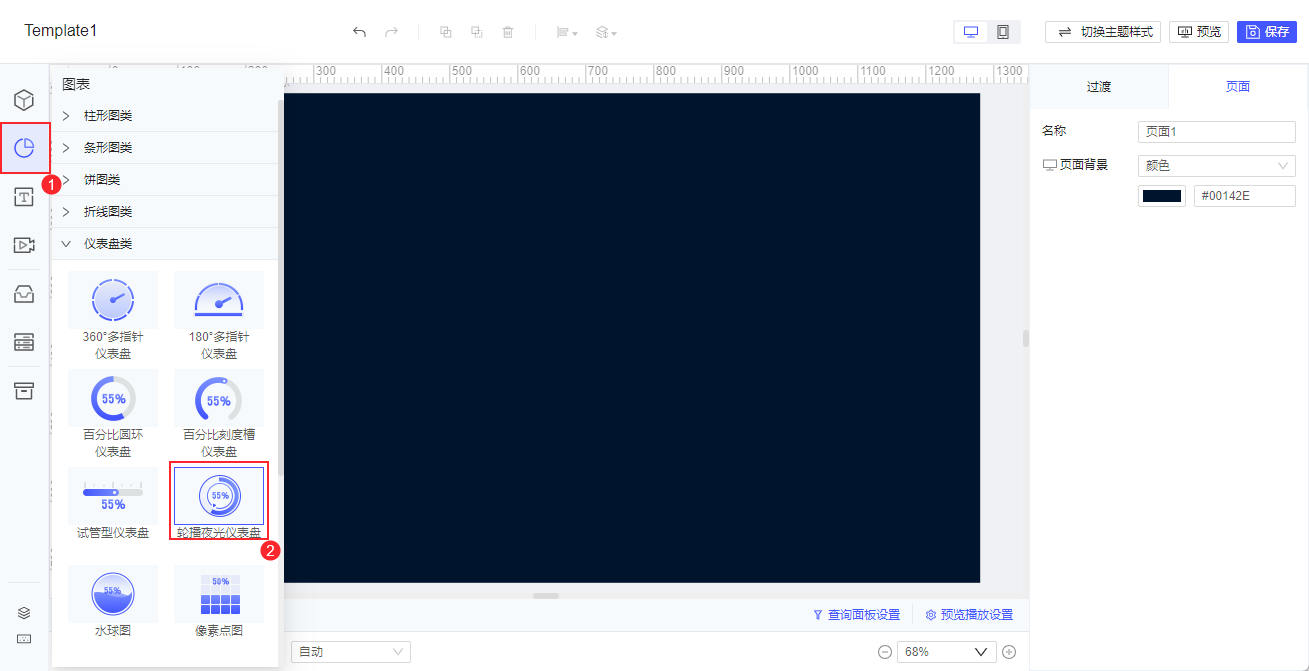Open the alignment options dropdown

pyautogui.click(x=567, y=32)
